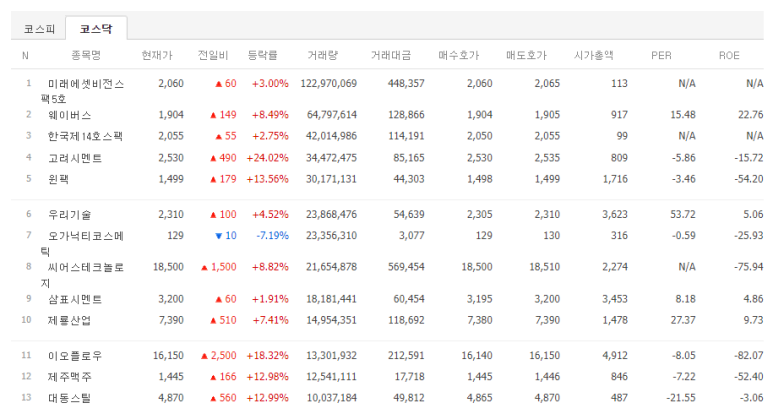This screenshot has width=773, height=414.
Task: Click the 거래량 column header
Action: click(323, 55)
